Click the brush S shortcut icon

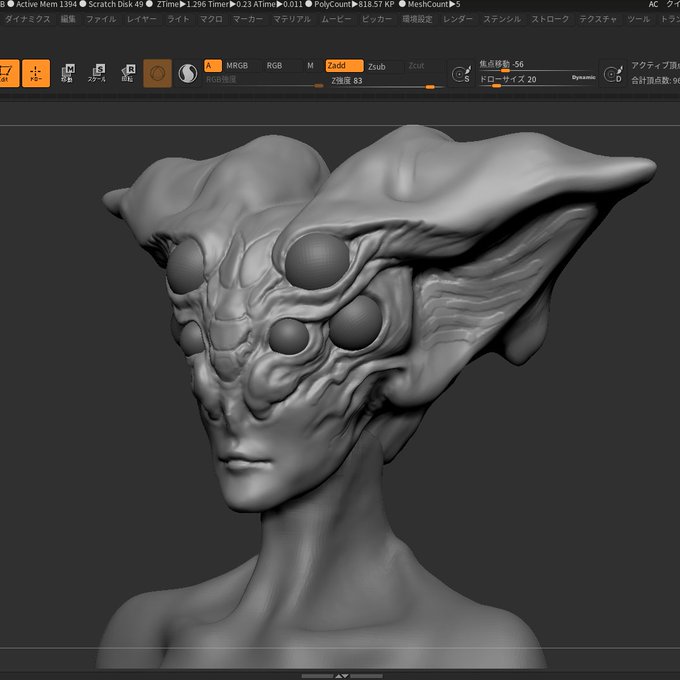461,74
